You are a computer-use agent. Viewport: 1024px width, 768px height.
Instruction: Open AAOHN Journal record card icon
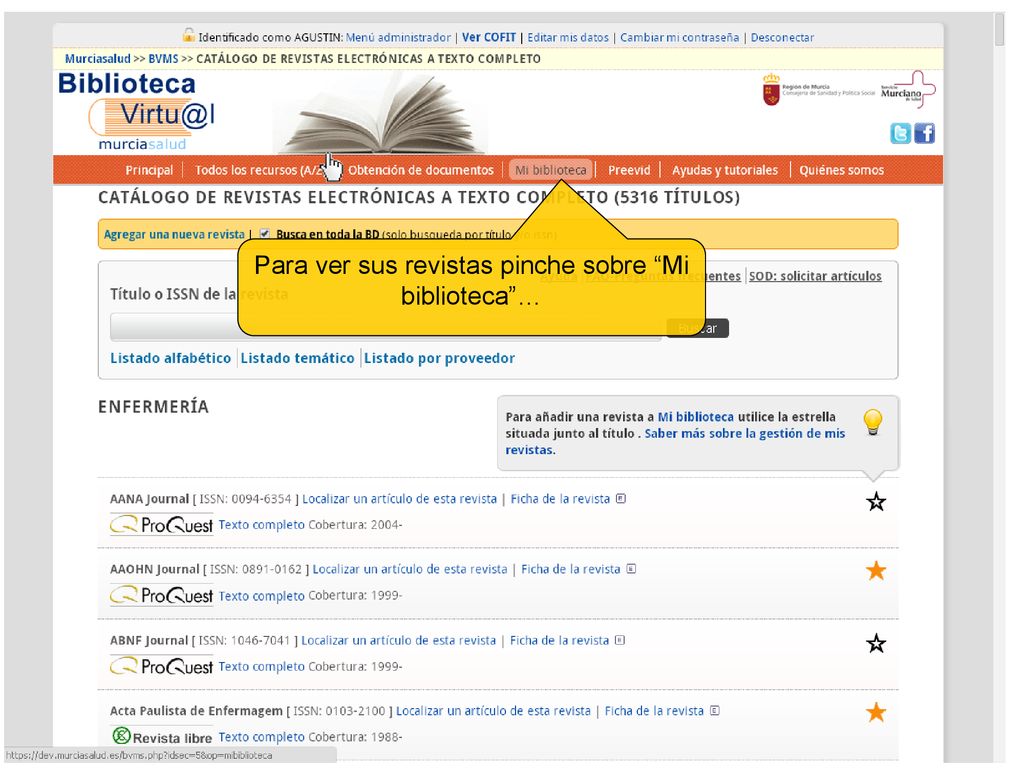[x=632, y=569]
